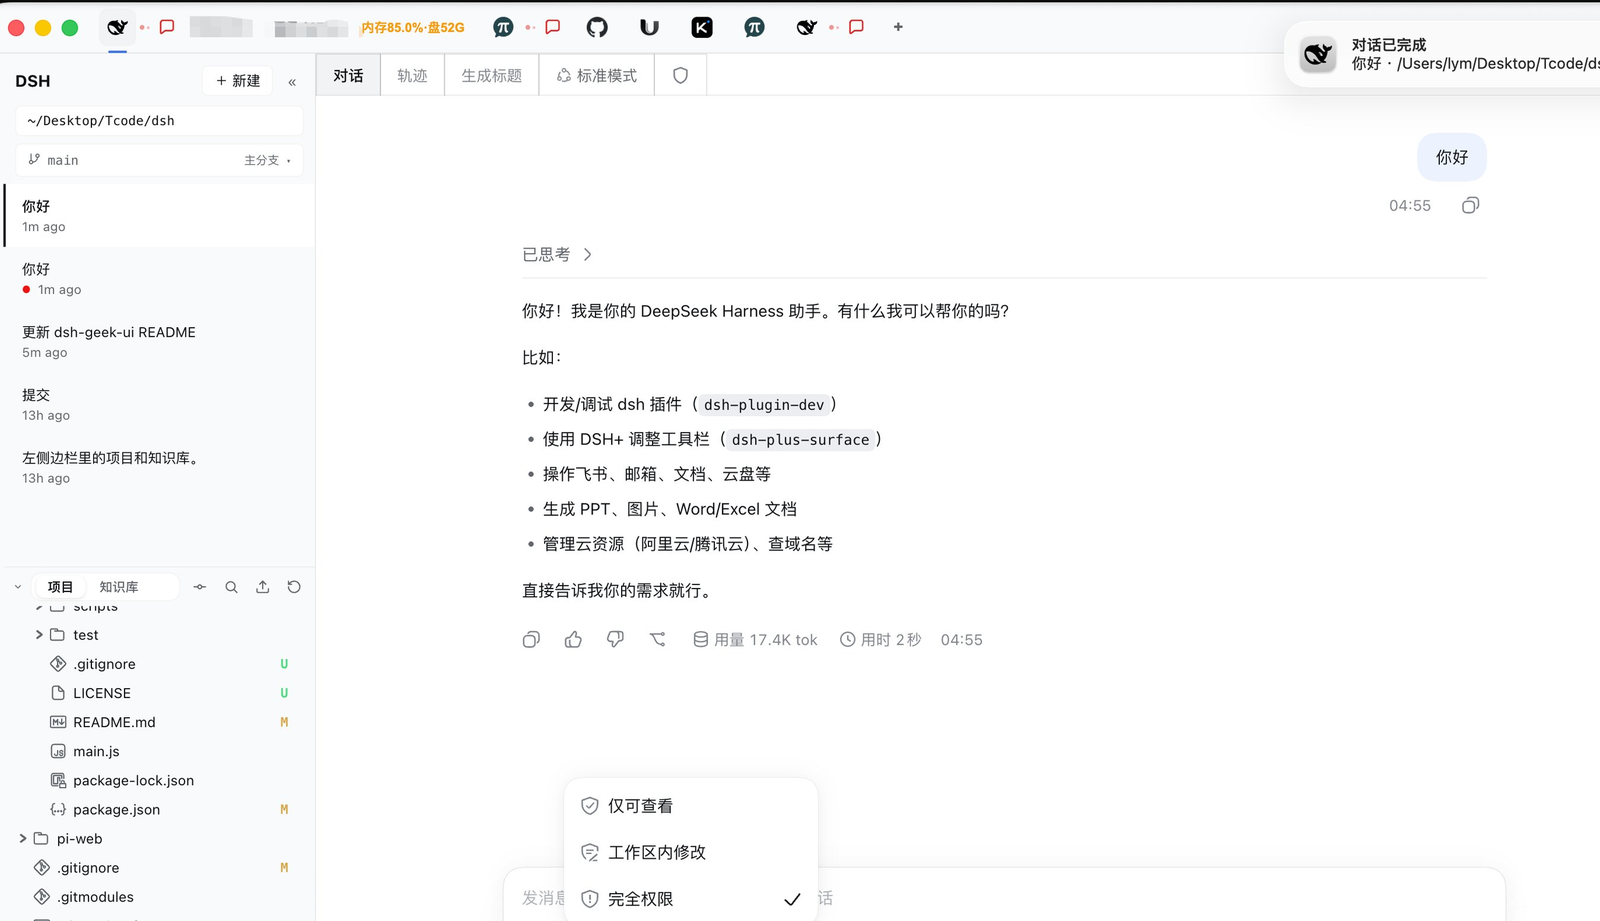Image resolution: width=1600 pixels, height=921 pixels.
Task: Switch to the 轨迹 tab
Action: point(412,75)
